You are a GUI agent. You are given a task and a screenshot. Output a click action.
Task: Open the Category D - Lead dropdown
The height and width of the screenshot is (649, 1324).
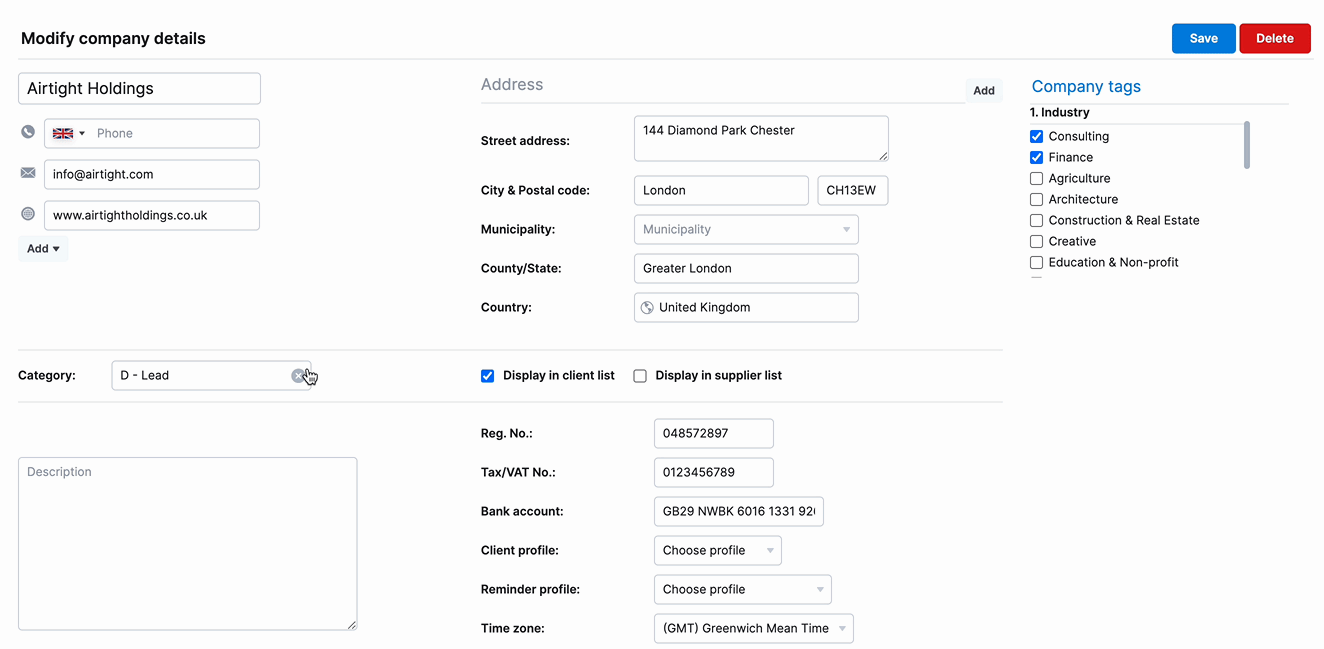click(x=211, y=375)
